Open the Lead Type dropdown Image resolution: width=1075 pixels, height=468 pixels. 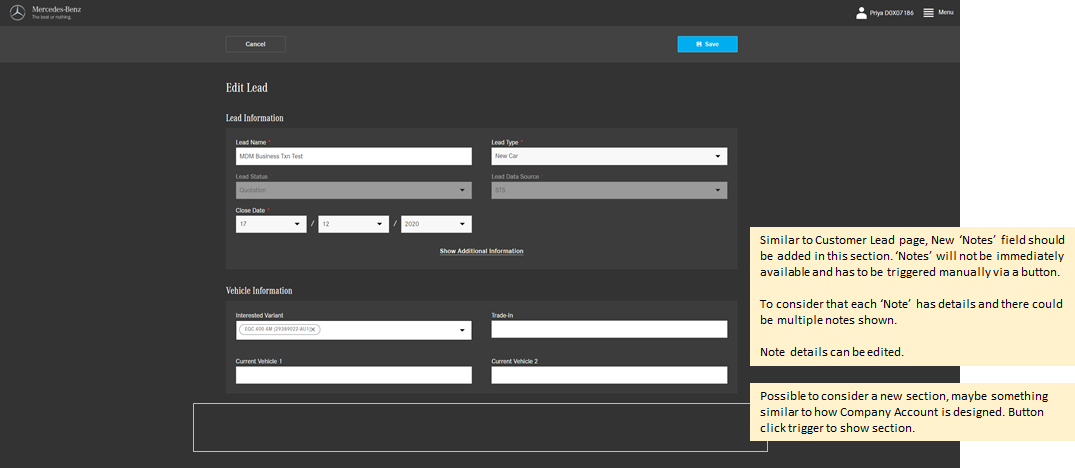coord(609,156)
